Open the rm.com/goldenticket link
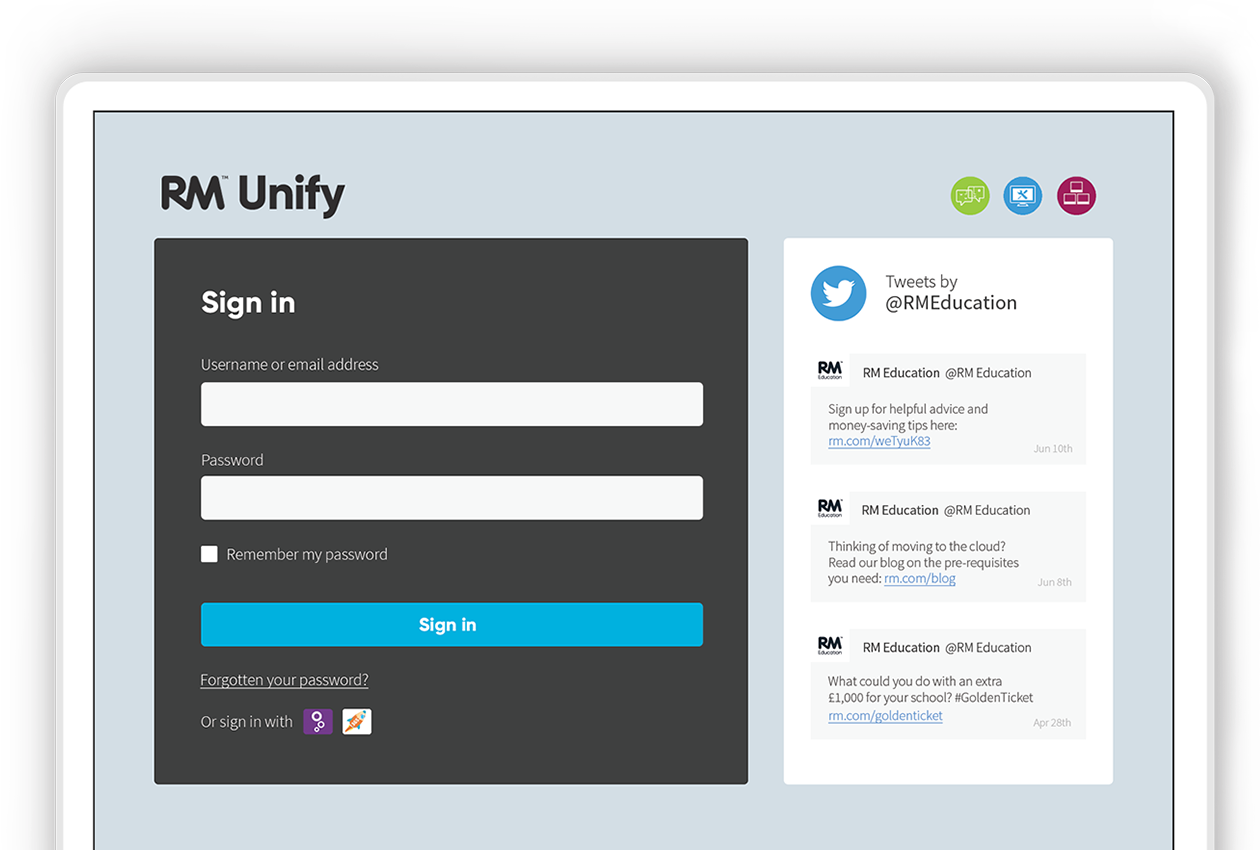This screenshot has width=1260, height=850. click(x=885, y=715)
